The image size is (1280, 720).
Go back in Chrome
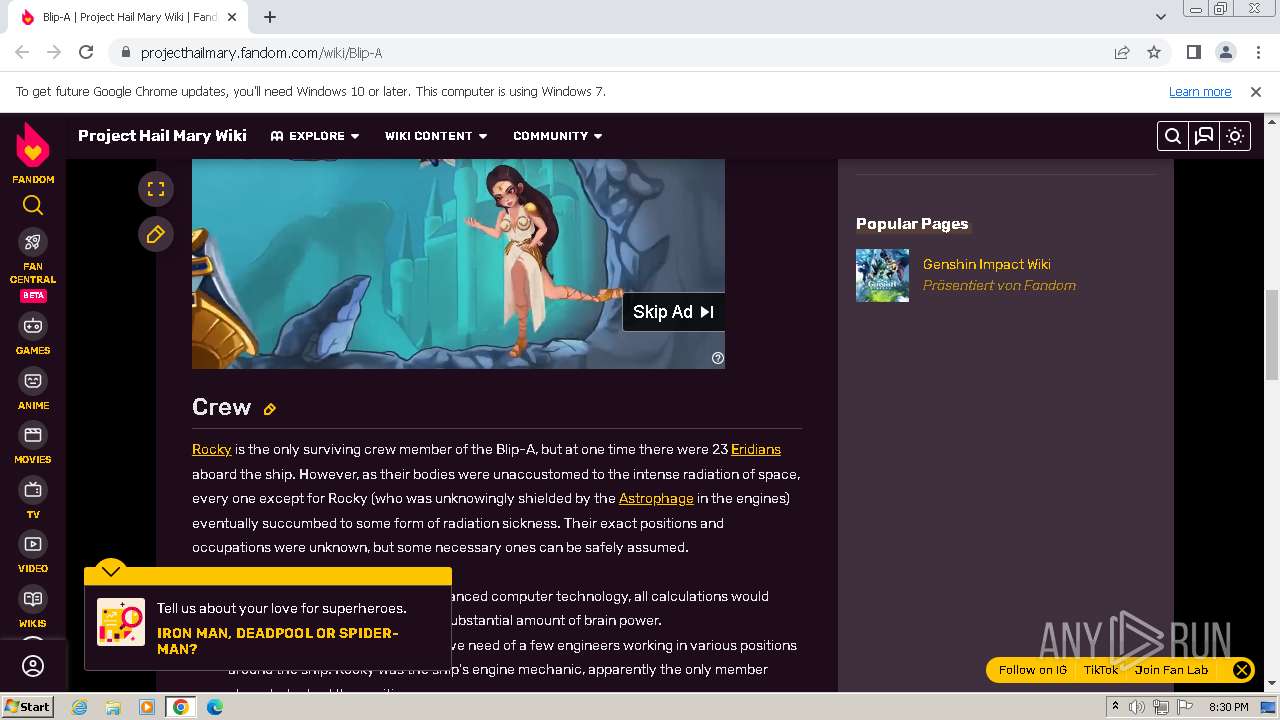click(22, 52)
